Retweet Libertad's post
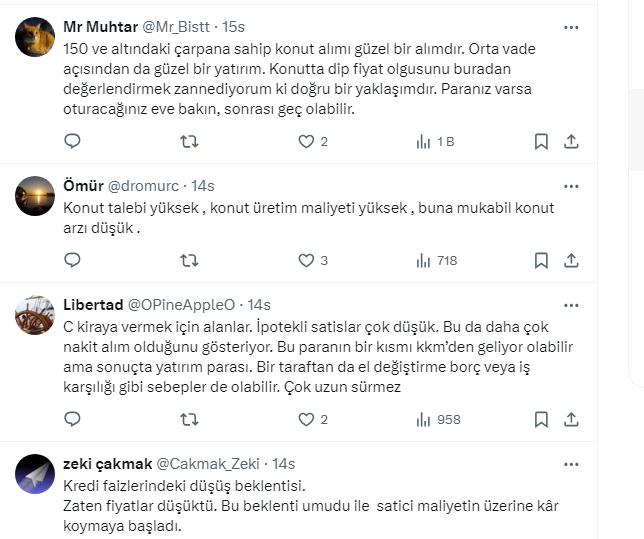 (188, 419)
